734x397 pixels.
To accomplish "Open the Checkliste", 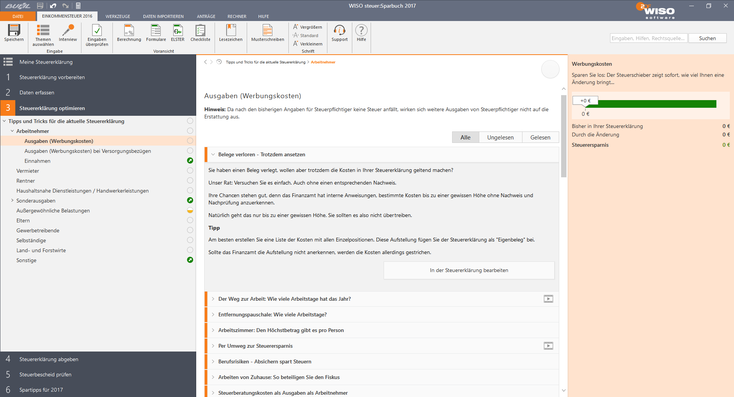I will 200,33.
